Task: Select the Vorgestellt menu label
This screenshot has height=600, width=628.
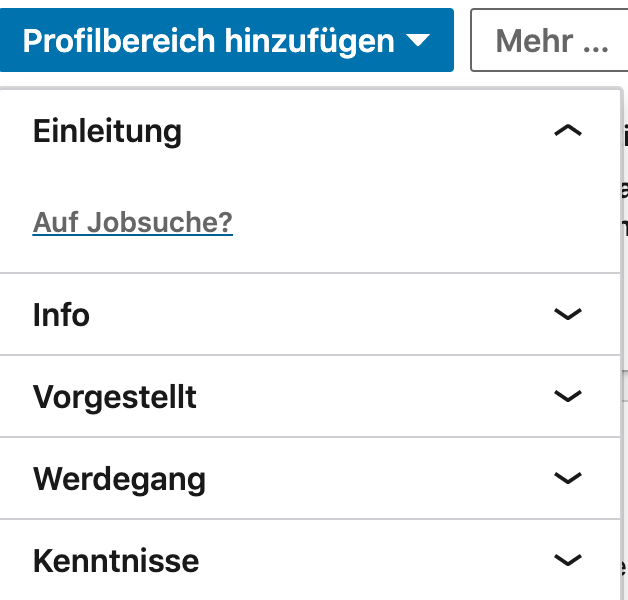Action: [115, 397]
